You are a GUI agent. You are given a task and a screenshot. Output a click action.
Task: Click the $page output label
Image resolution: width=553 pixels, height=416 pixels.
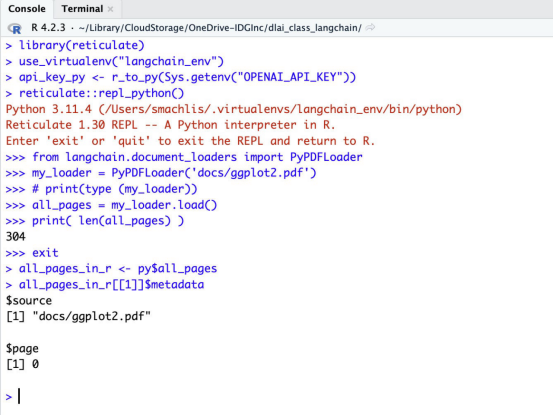(x=22, y=349)
